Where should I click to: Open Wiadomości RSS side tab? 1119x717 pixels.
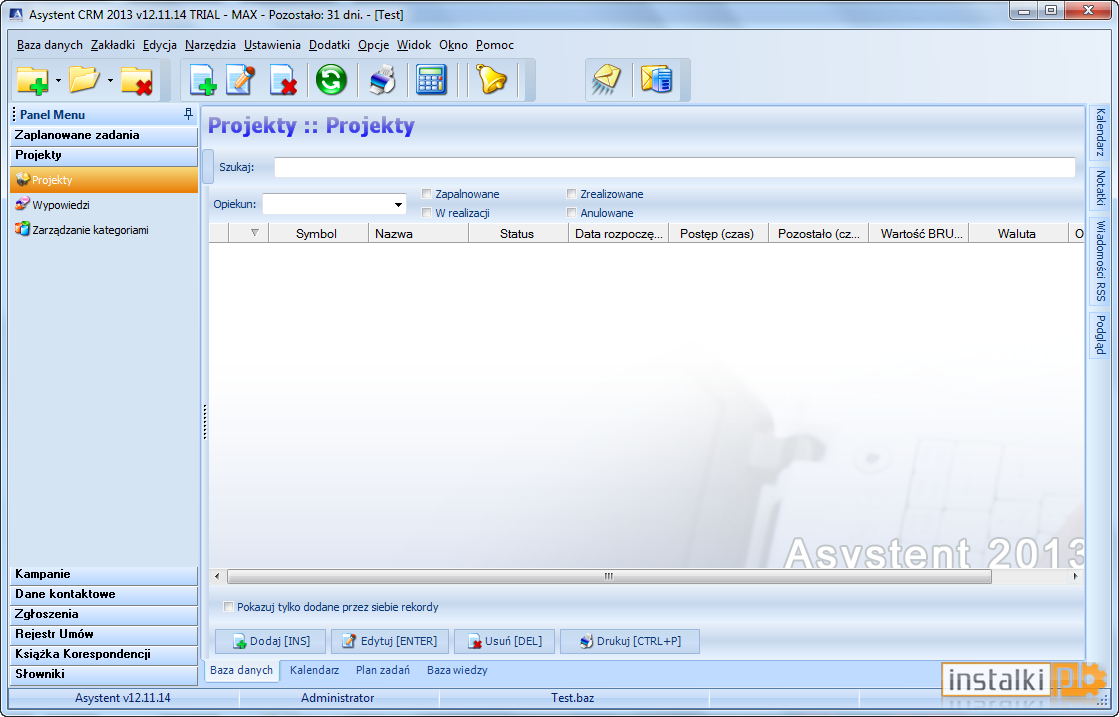(1100, 261)
